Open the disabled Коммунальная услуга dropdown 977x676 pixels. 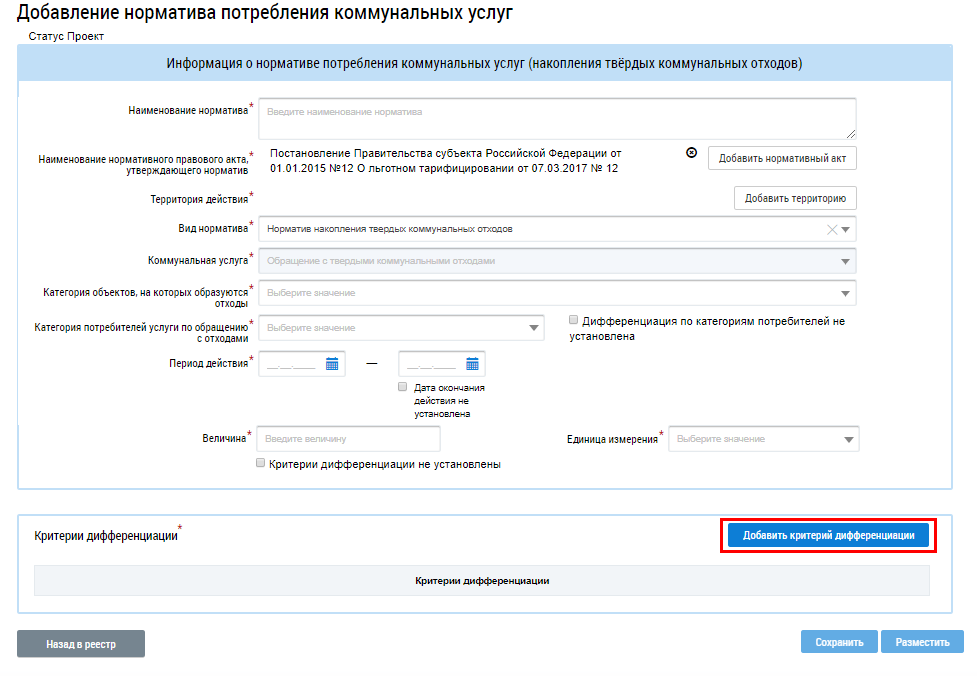[557, 261]
